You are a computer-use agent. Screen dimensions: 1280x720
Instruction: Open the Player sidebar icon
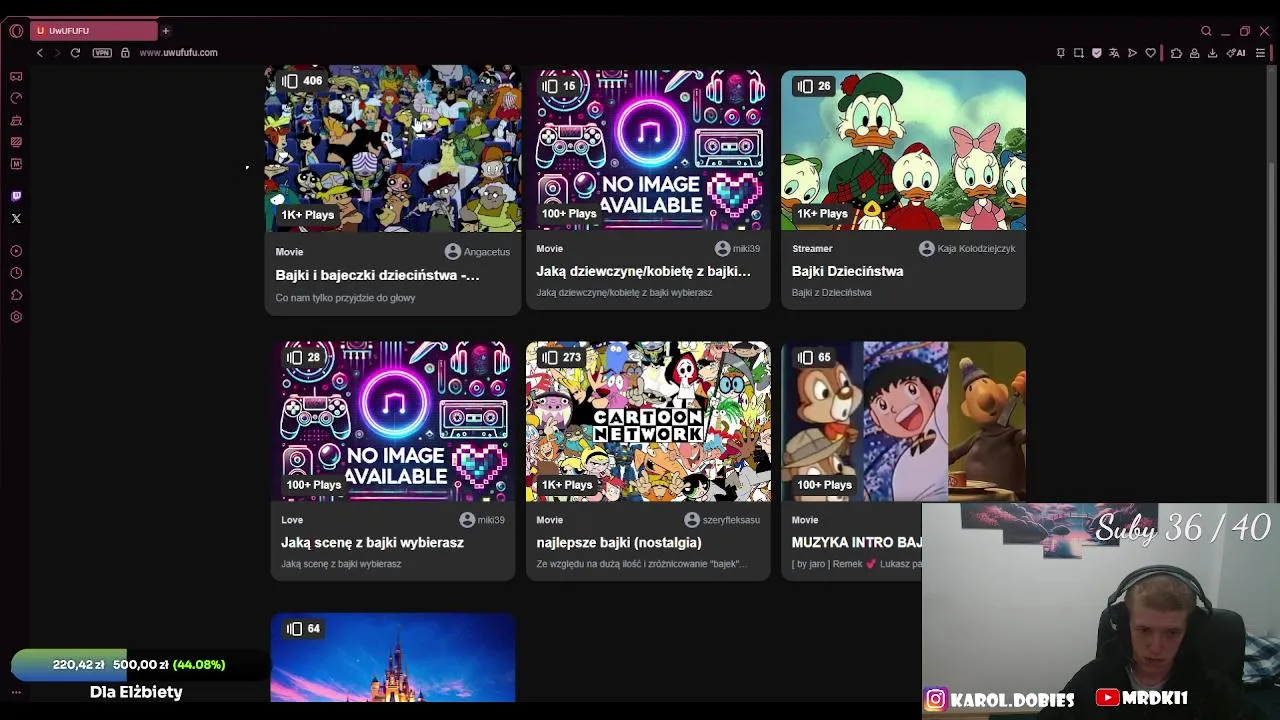[16, 251]
